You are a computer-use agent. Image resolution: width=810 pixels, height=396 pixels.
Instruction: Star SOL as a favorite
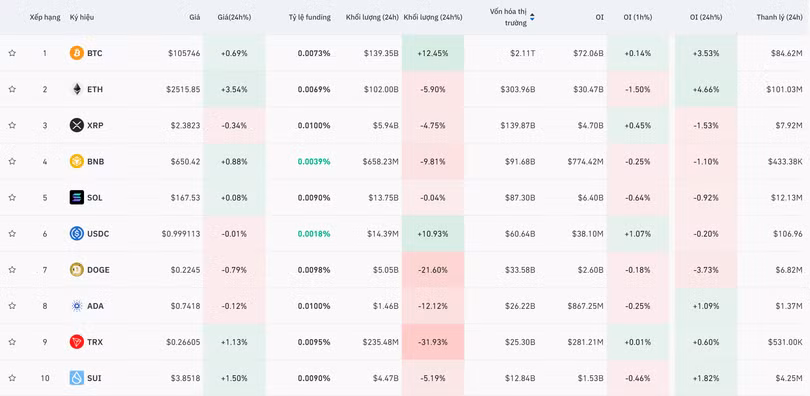point(12,198)
